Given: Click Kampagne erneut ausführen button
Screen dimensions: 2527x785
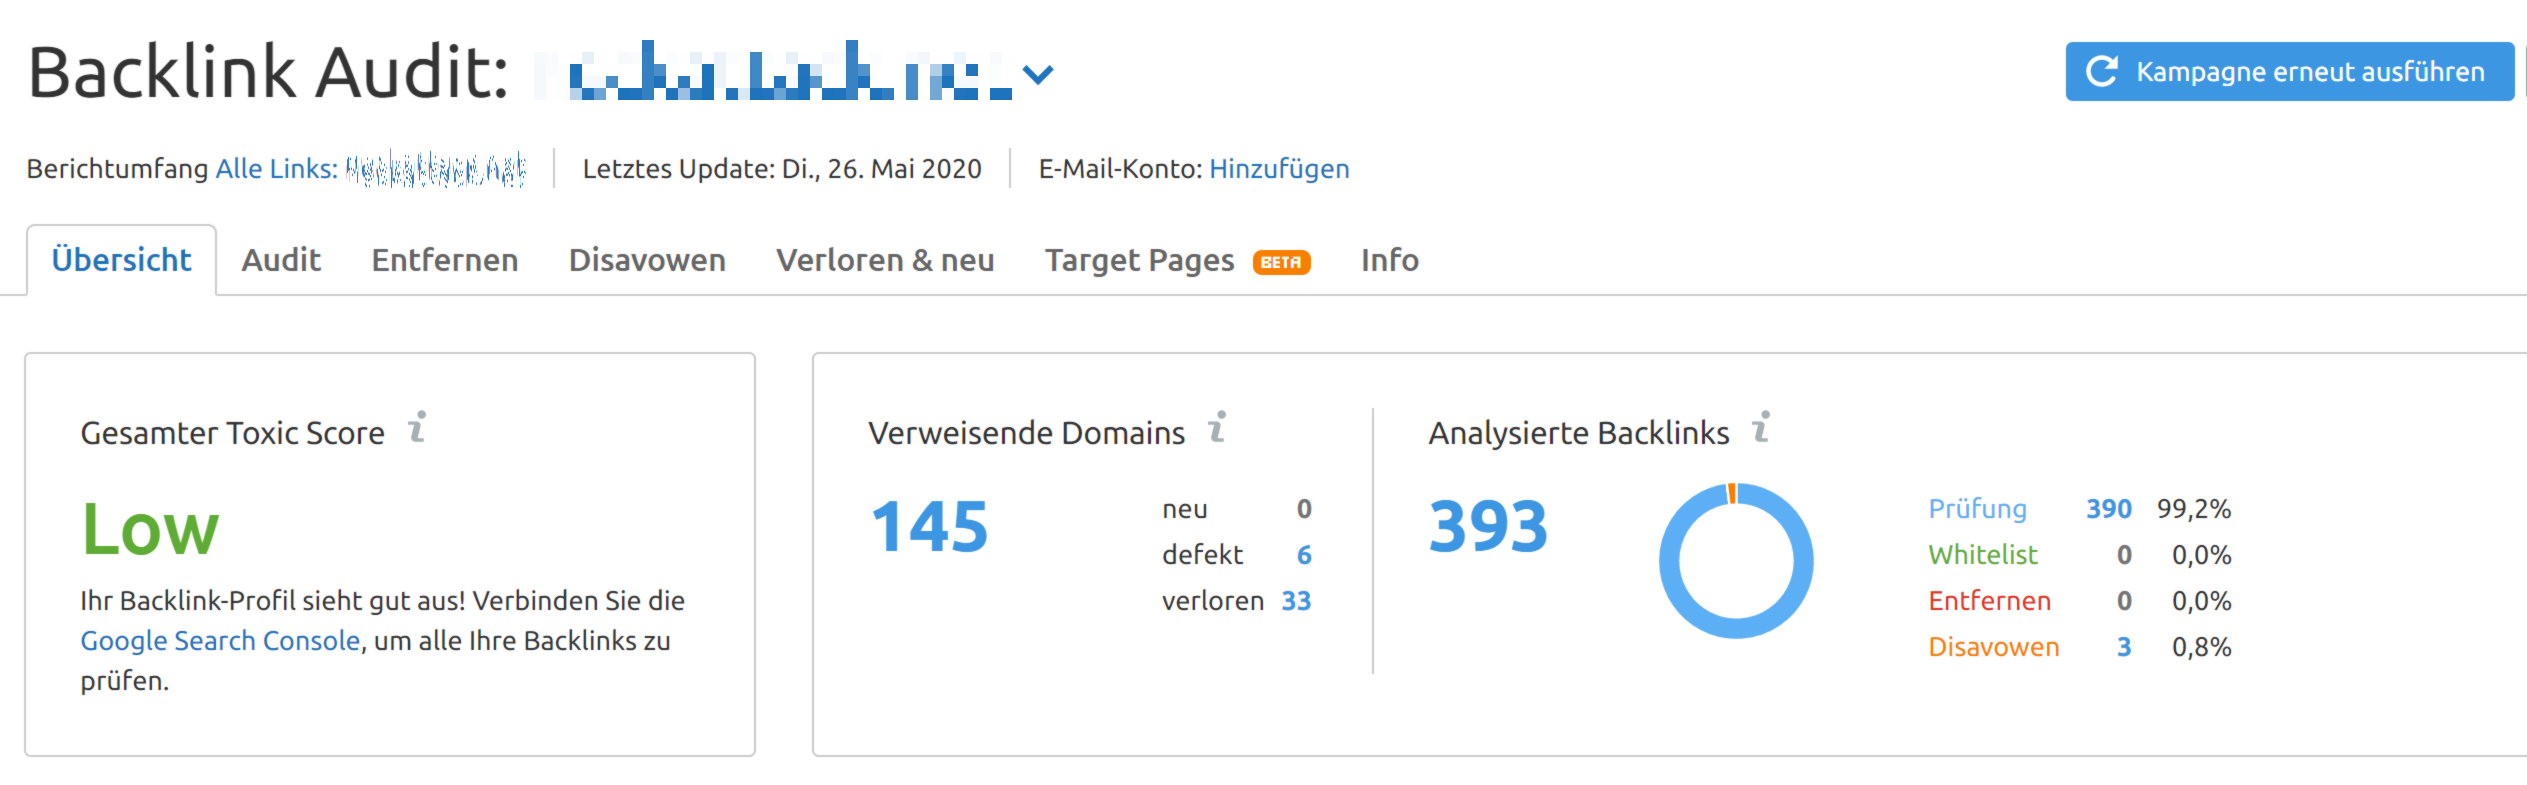Looking at the screenshot, I should [x=2290, y=71].
